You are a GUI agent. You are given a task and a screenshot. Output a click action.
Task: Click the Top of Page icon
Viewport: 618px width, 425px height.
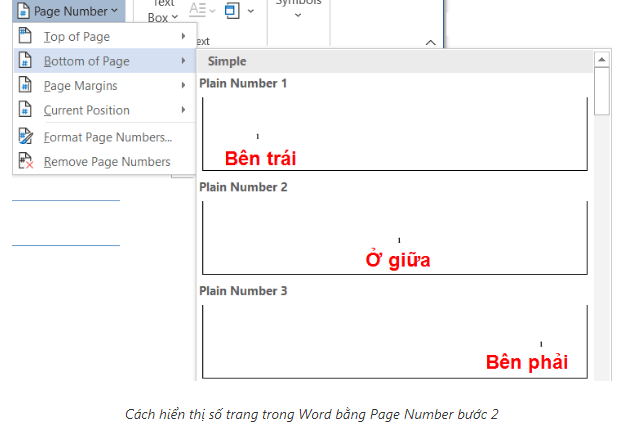click(x=25, y=37)
